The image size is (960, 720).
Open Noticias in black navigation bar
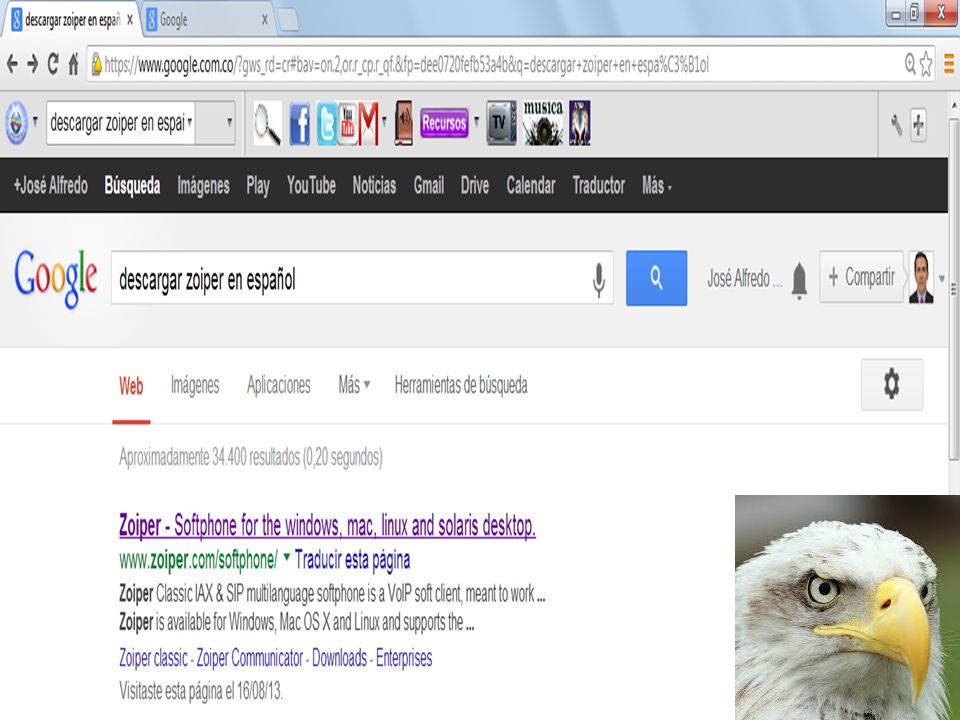pos(374,186)
